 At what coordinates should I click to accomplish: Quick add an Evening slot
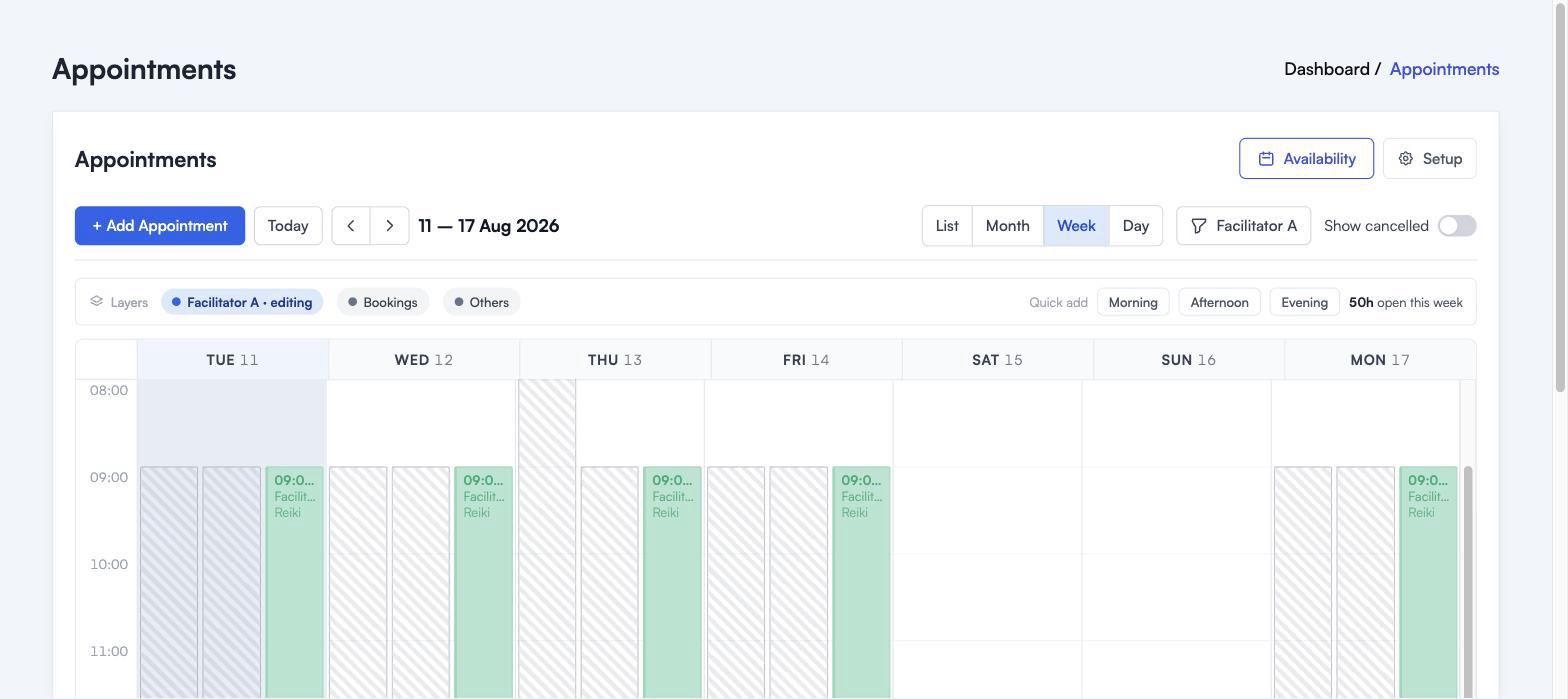(x=1305, y=302)
